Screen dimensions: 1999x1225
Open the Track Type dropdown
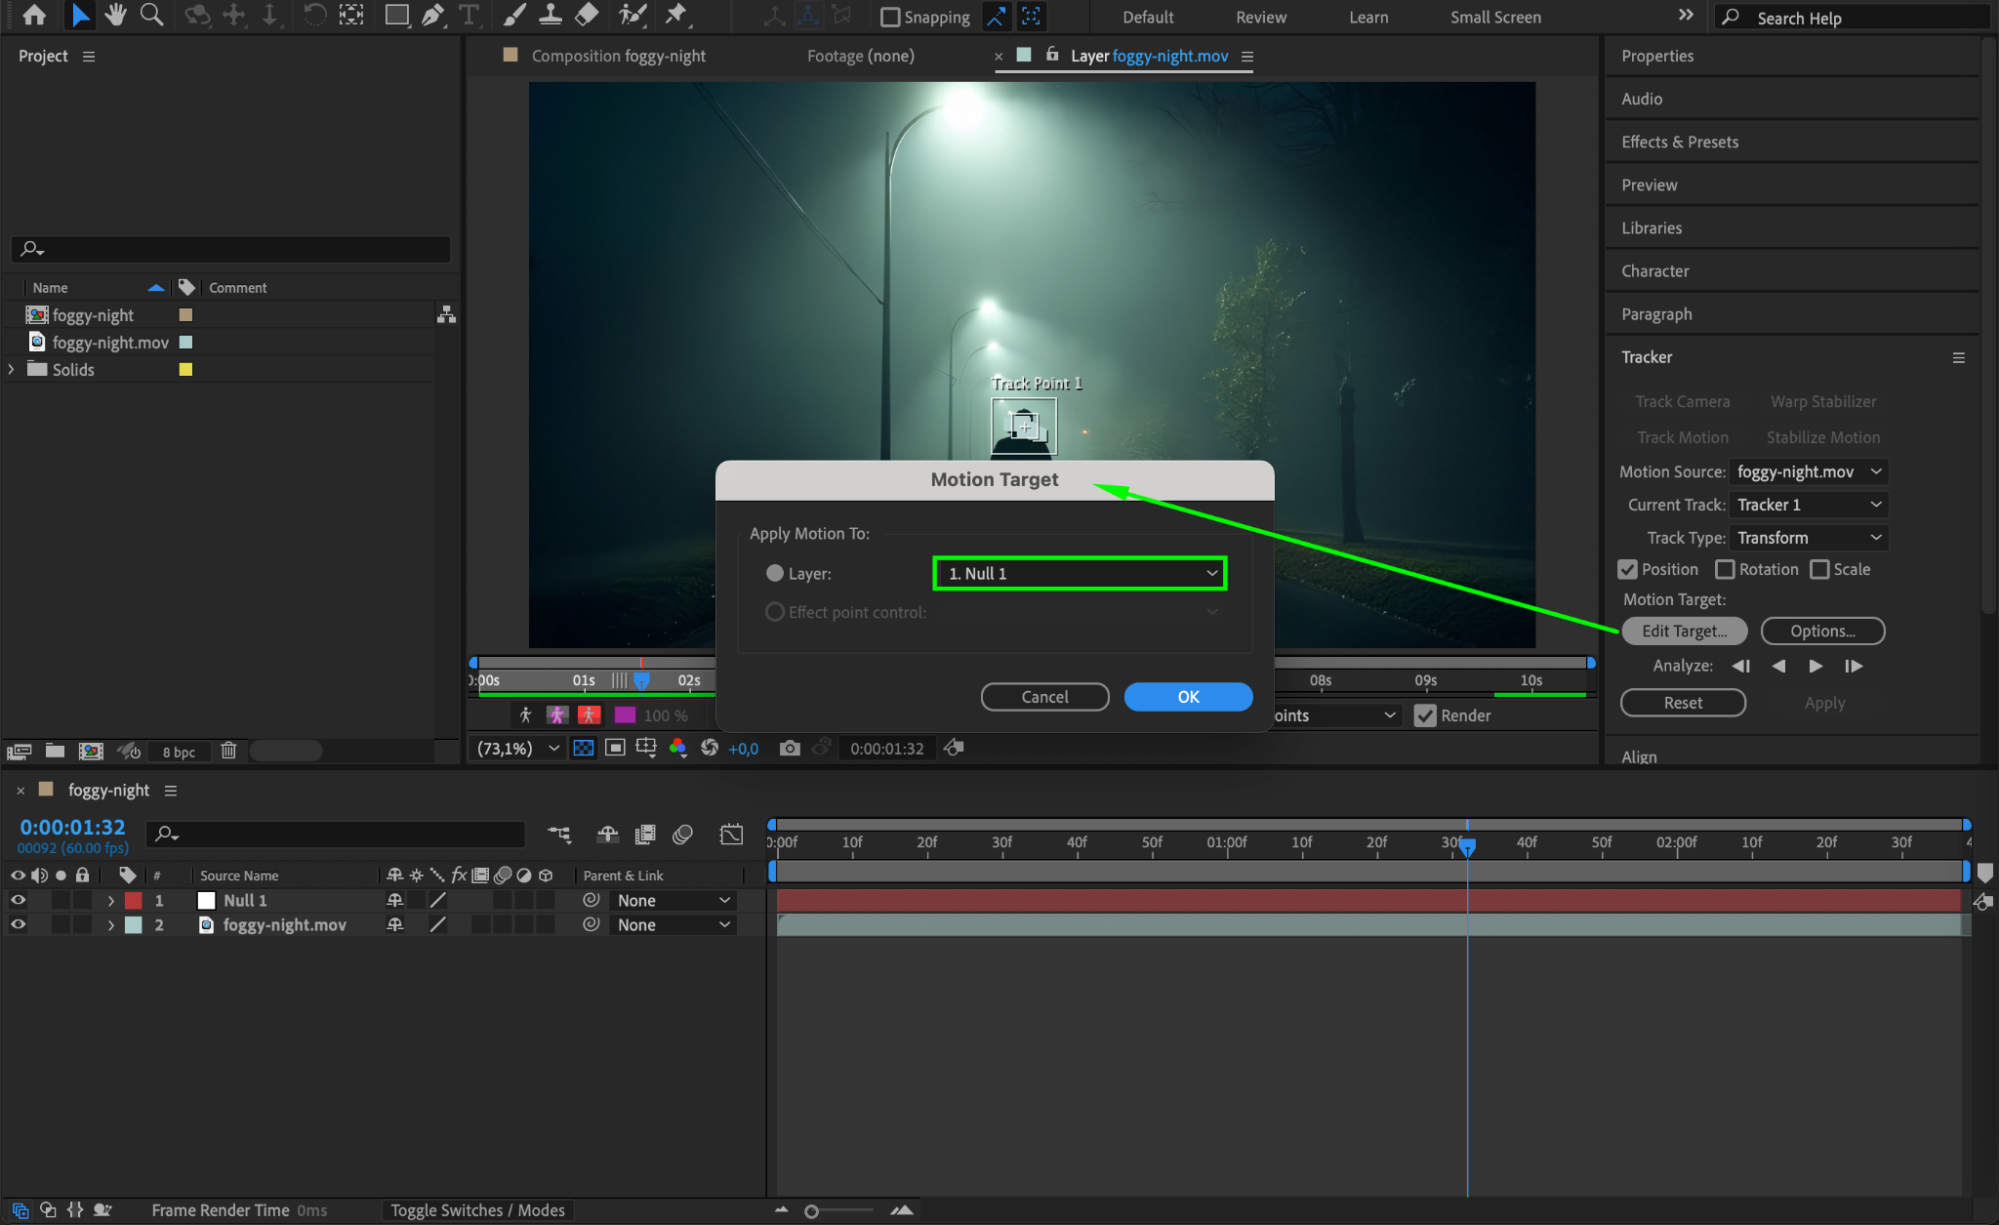pos(1808,537)
